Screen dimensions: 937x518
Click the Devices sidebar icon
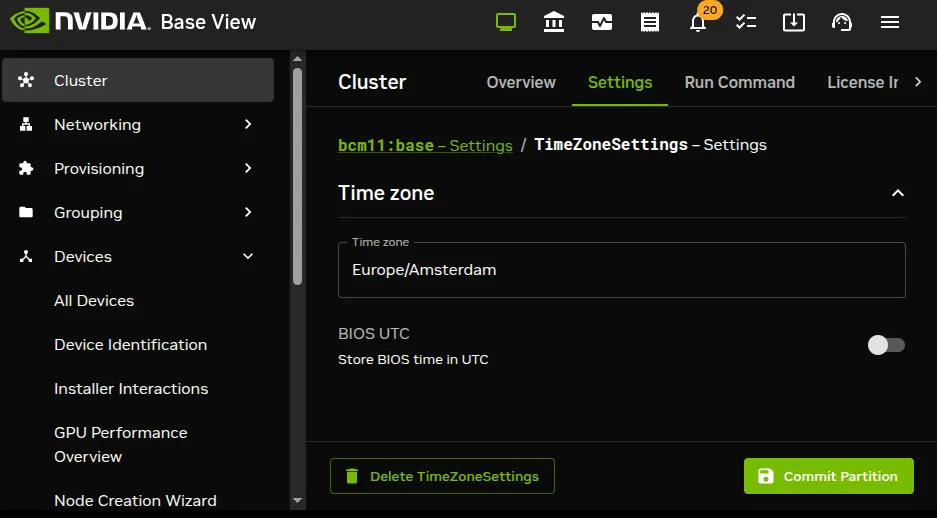coord(26,256)
